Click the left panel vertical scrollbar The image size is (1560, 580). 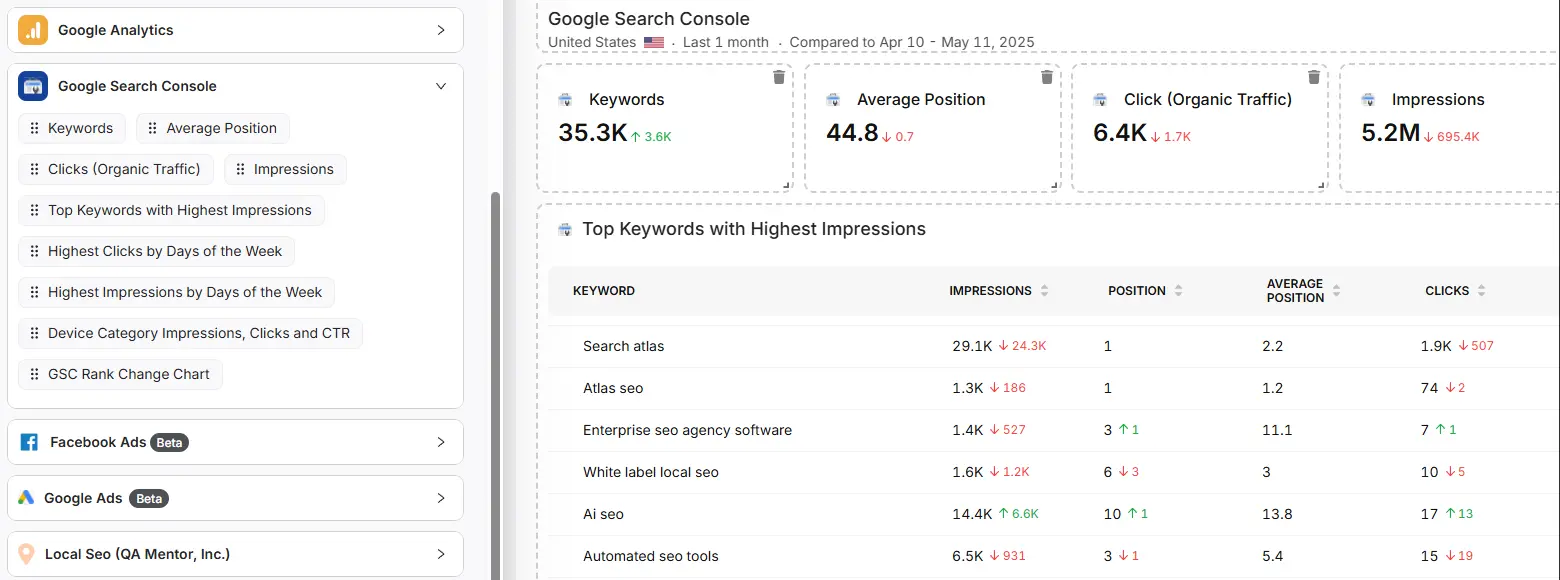[x=495, y=380]
